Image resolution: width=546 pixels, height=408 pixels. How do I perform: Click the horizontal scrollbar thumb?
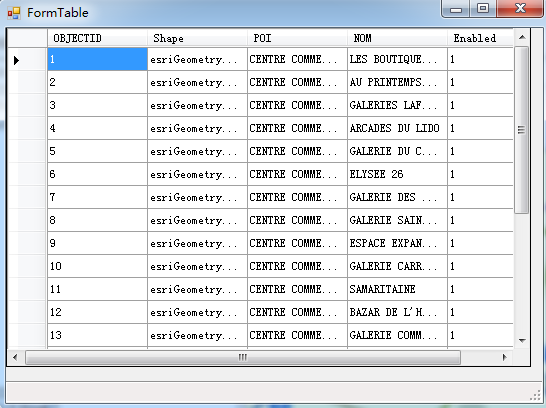point(243,358)
